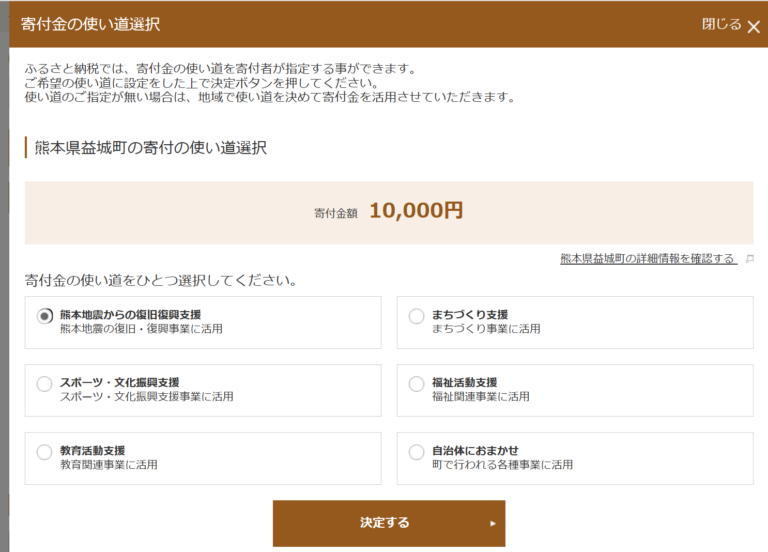
Task: Click the 10,000円 donation amount
Action: [x=416, y=211]
